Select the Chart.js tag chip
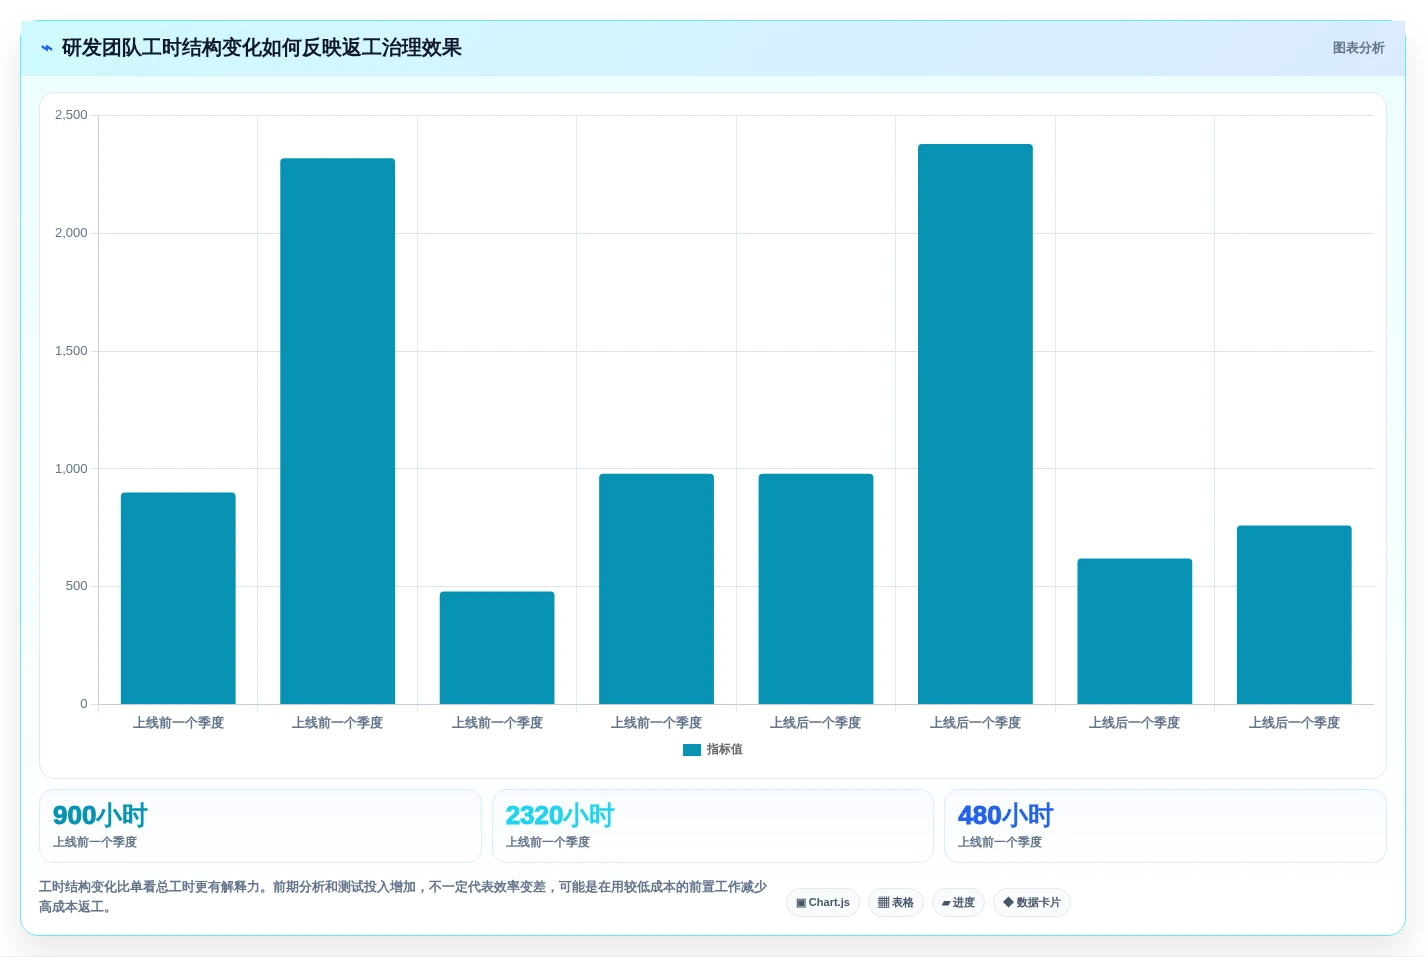Image resolution: width=1426 pixels, height=957 pixels. (823, 903)
